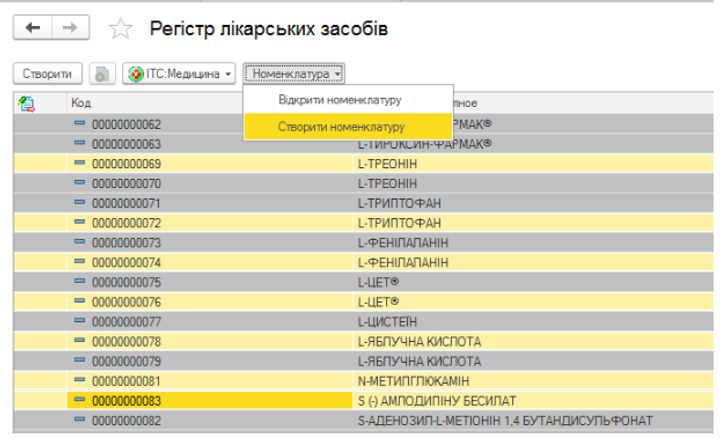Screen dimensions: 720x440
Task: Click the row icon for code 0000000069
Action: click(79, 163)
